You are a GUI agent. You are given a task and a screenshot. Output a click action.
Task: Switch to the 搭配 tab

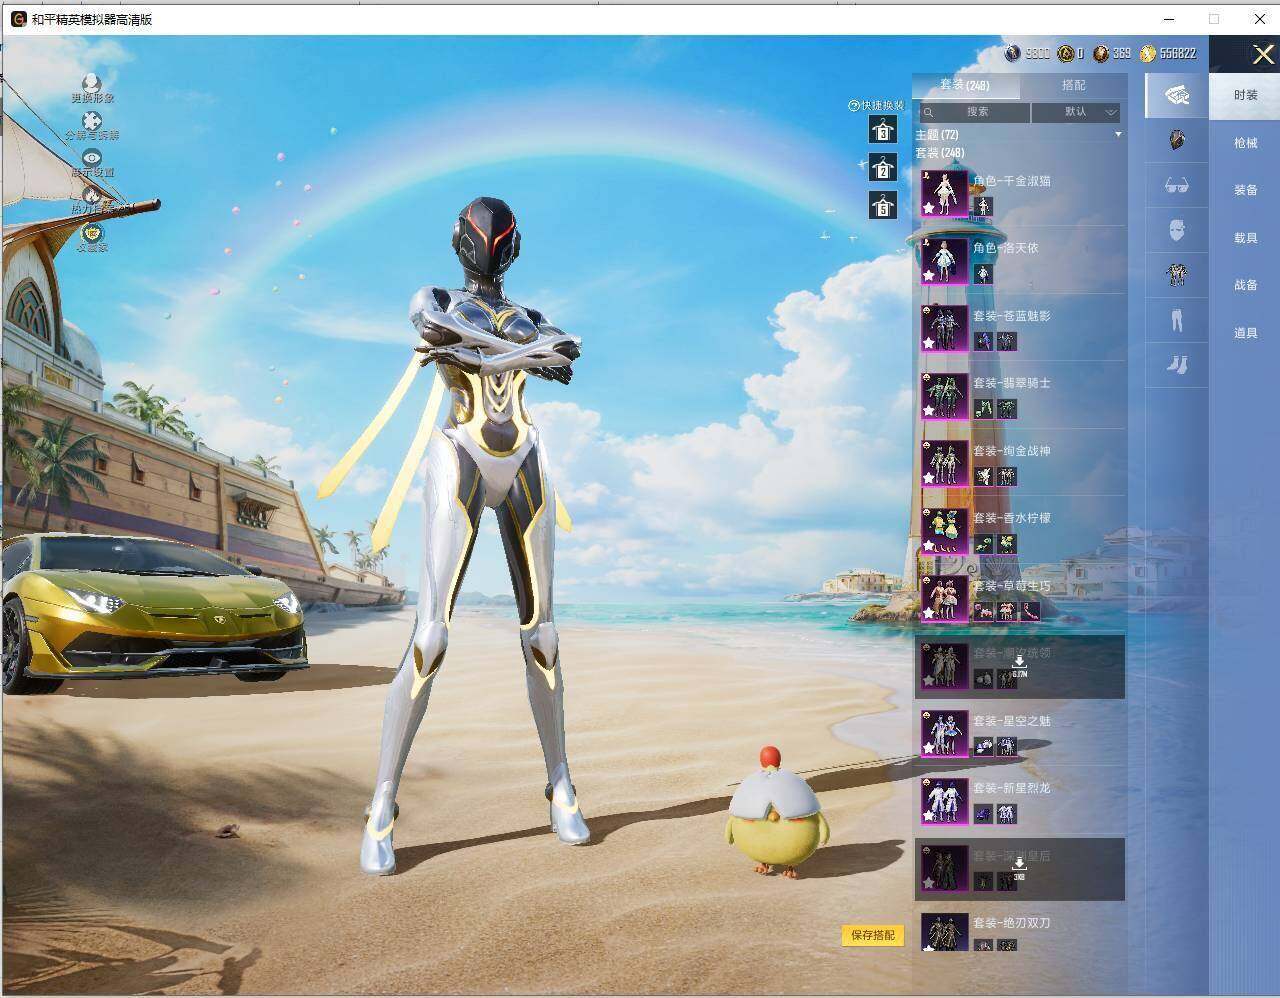pyautogui.click(x=1073, y=86)
